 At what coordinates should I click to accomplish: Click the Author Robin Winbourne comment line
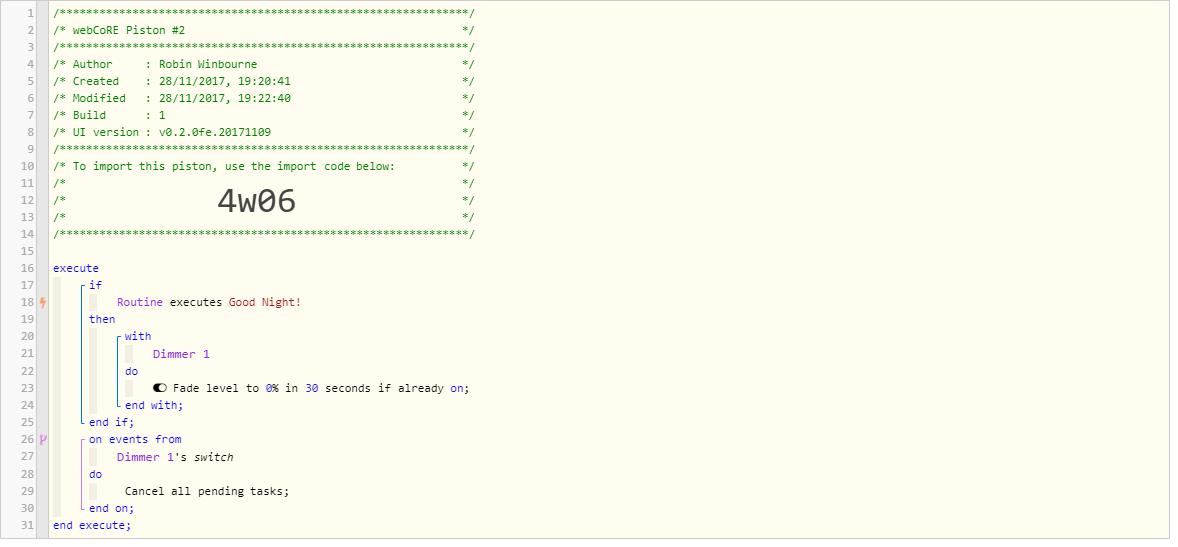(263, 64)
